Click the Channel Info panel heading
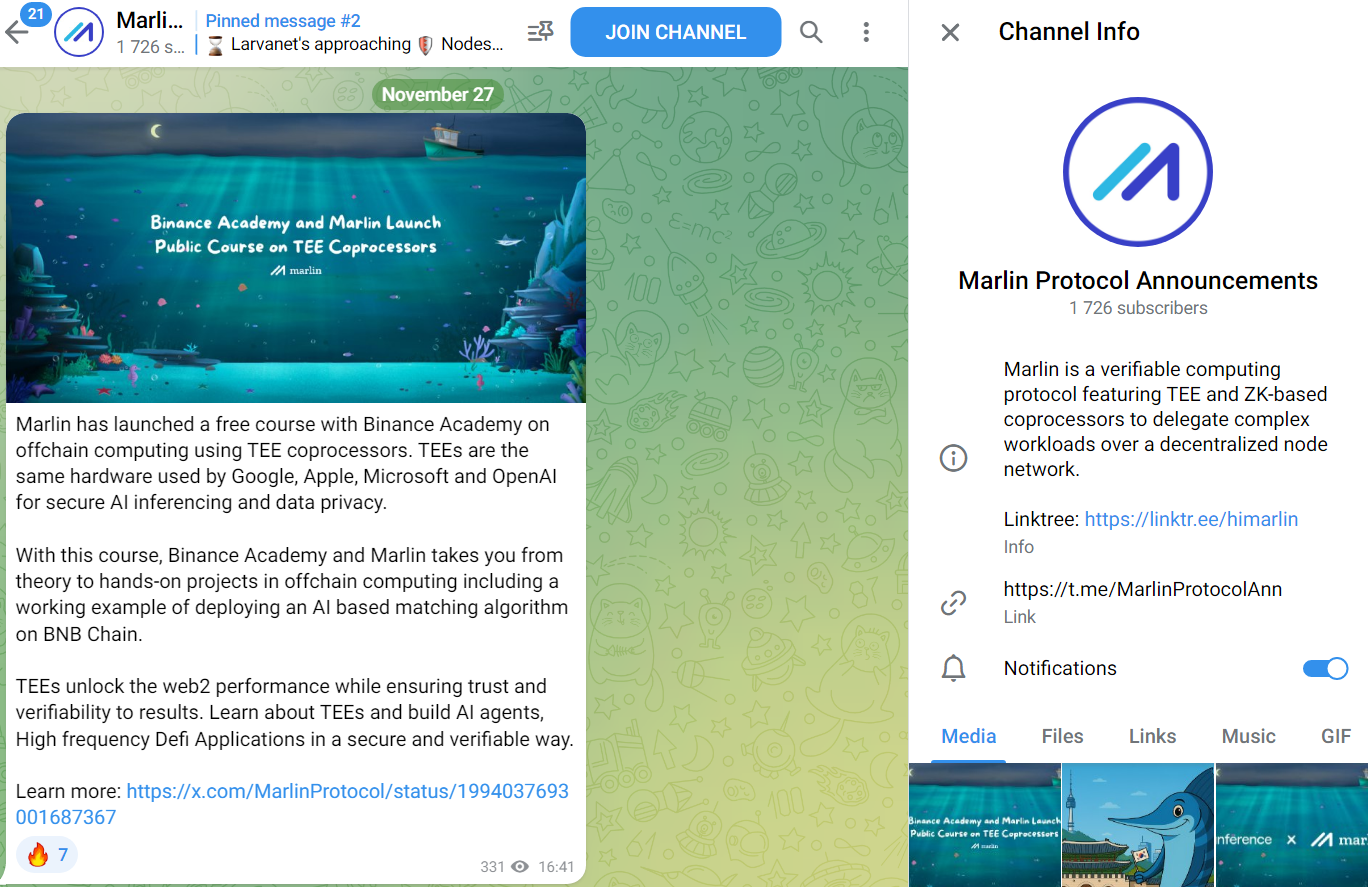 click(x=1069, y=32)
